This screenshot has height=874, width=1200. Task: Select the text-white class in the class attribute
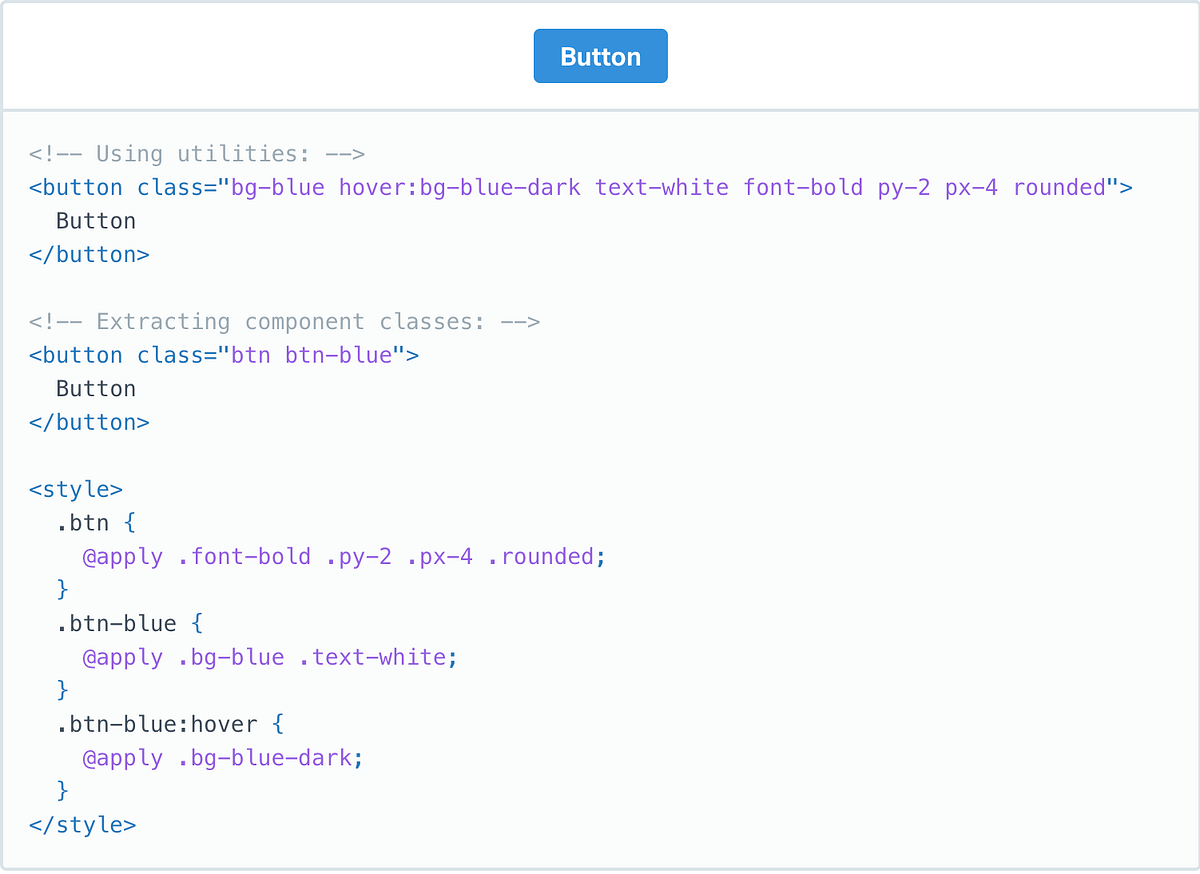[x=663, y=187]
